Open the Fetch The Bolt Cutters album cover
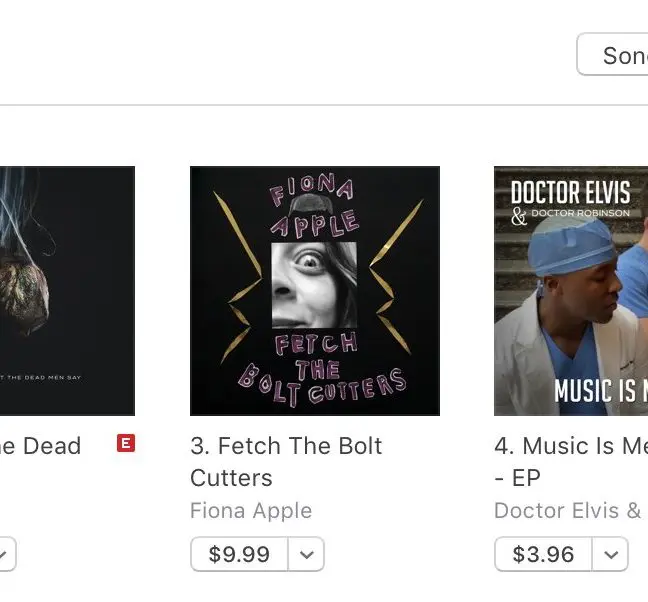This screenshot has width=648, height=602. pyautogui.click(x=314, y=290)
